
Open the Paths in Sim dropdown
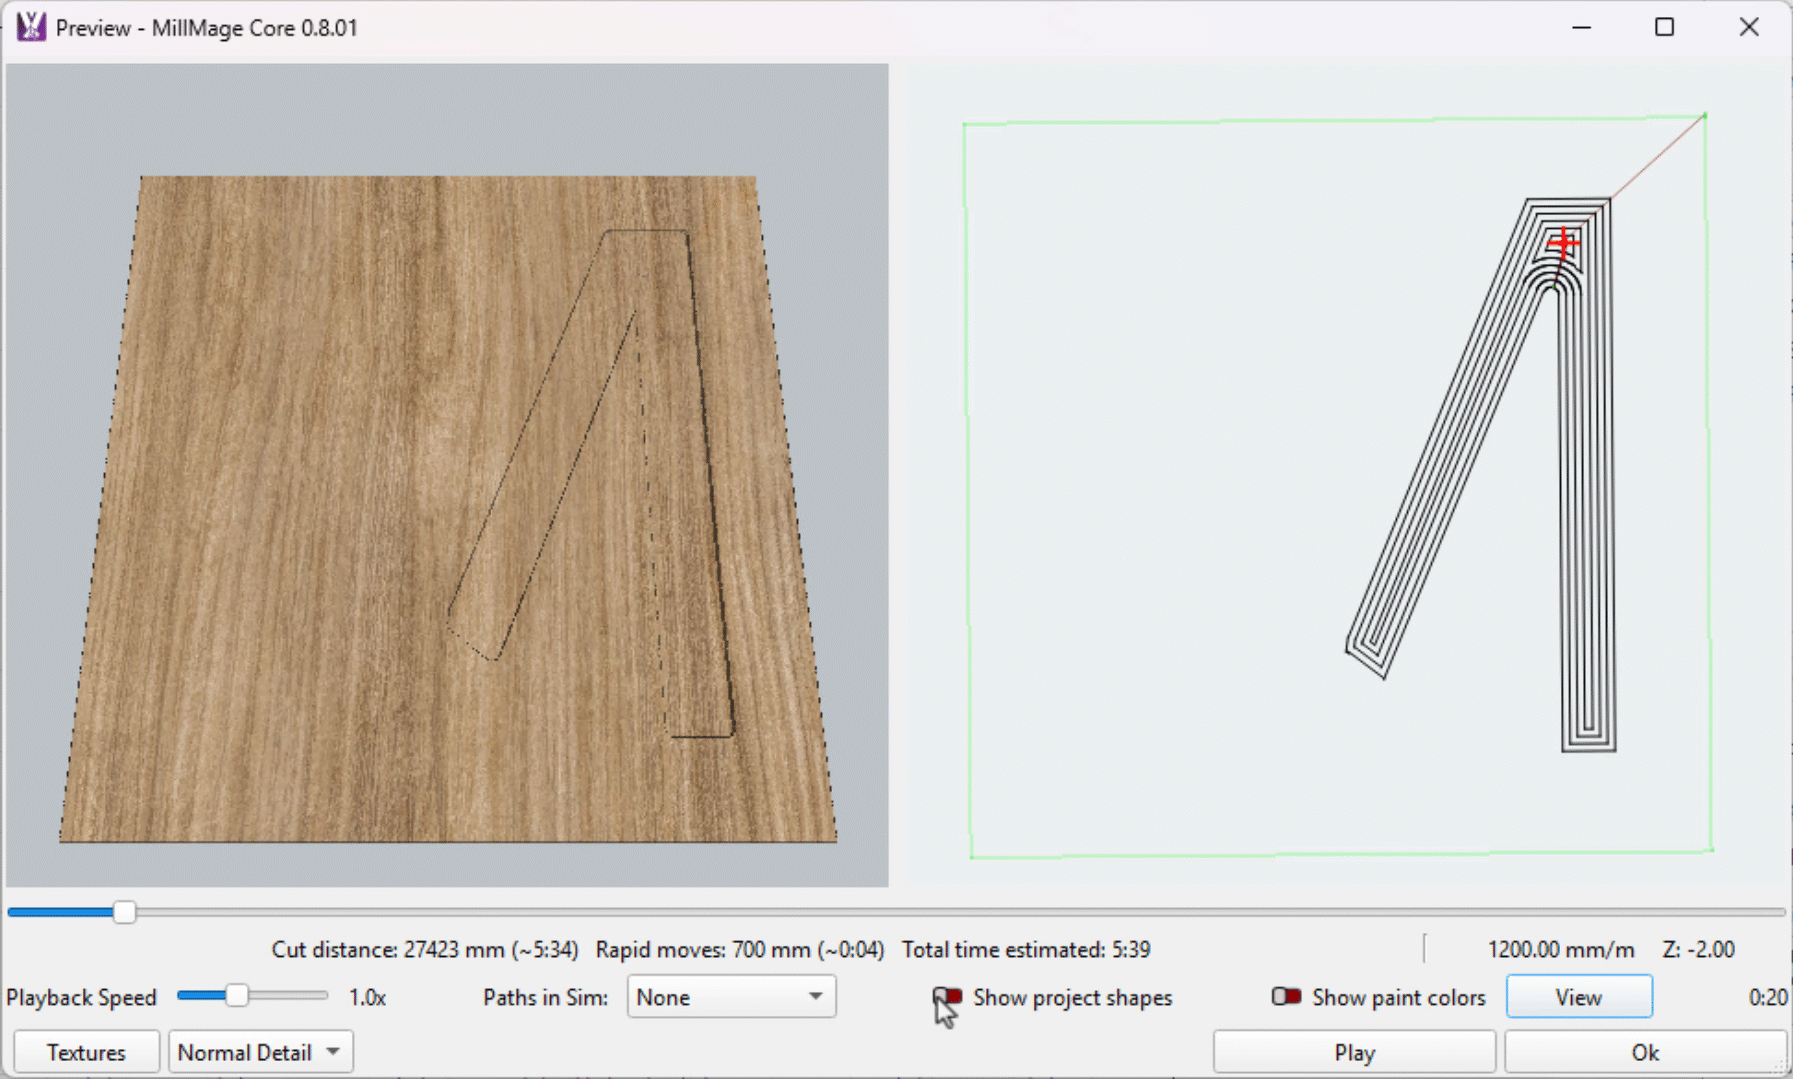coord(731,997)
